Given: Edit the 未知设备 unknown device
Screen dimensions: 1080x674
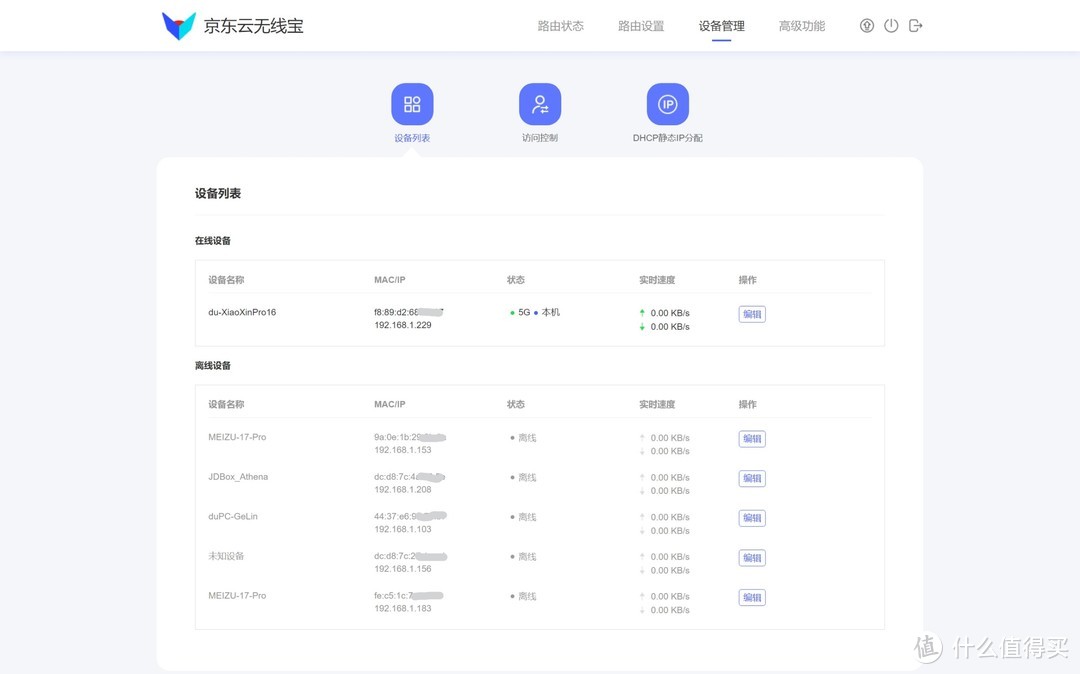Looking at the screenshot, I should coord(751,557).
